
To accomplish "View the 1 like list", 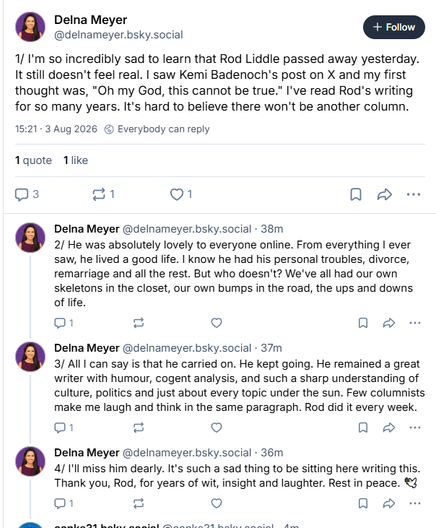I will 76,160.
